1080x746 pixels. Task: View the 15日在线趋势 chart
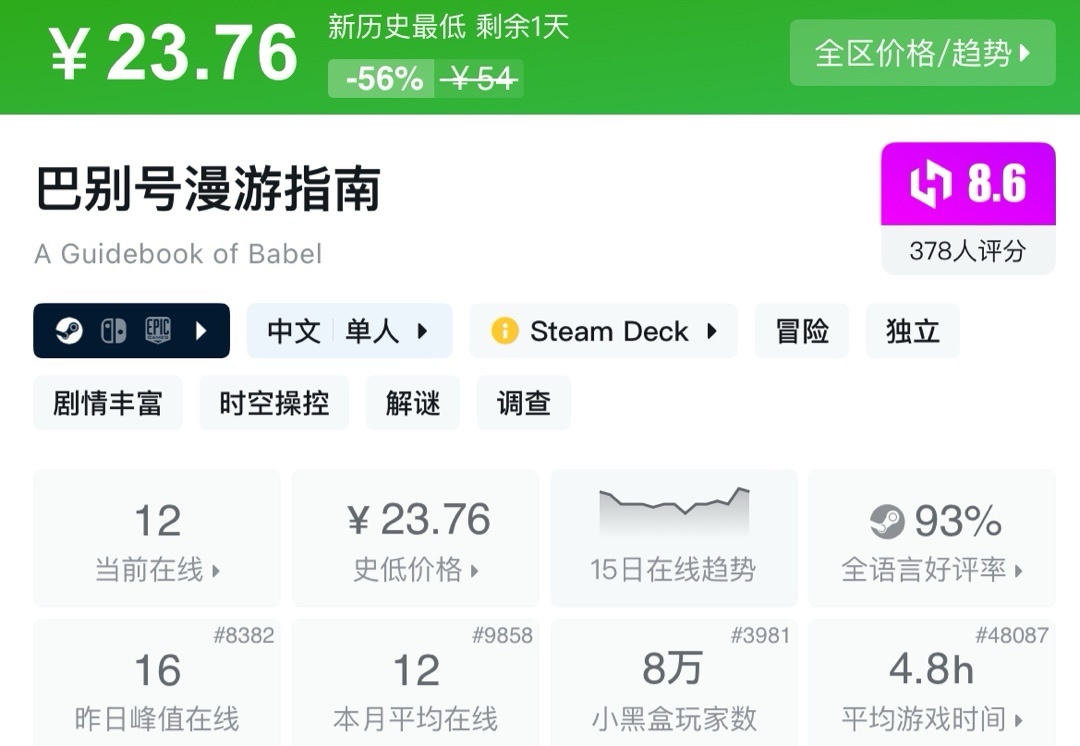coord(673,540)
